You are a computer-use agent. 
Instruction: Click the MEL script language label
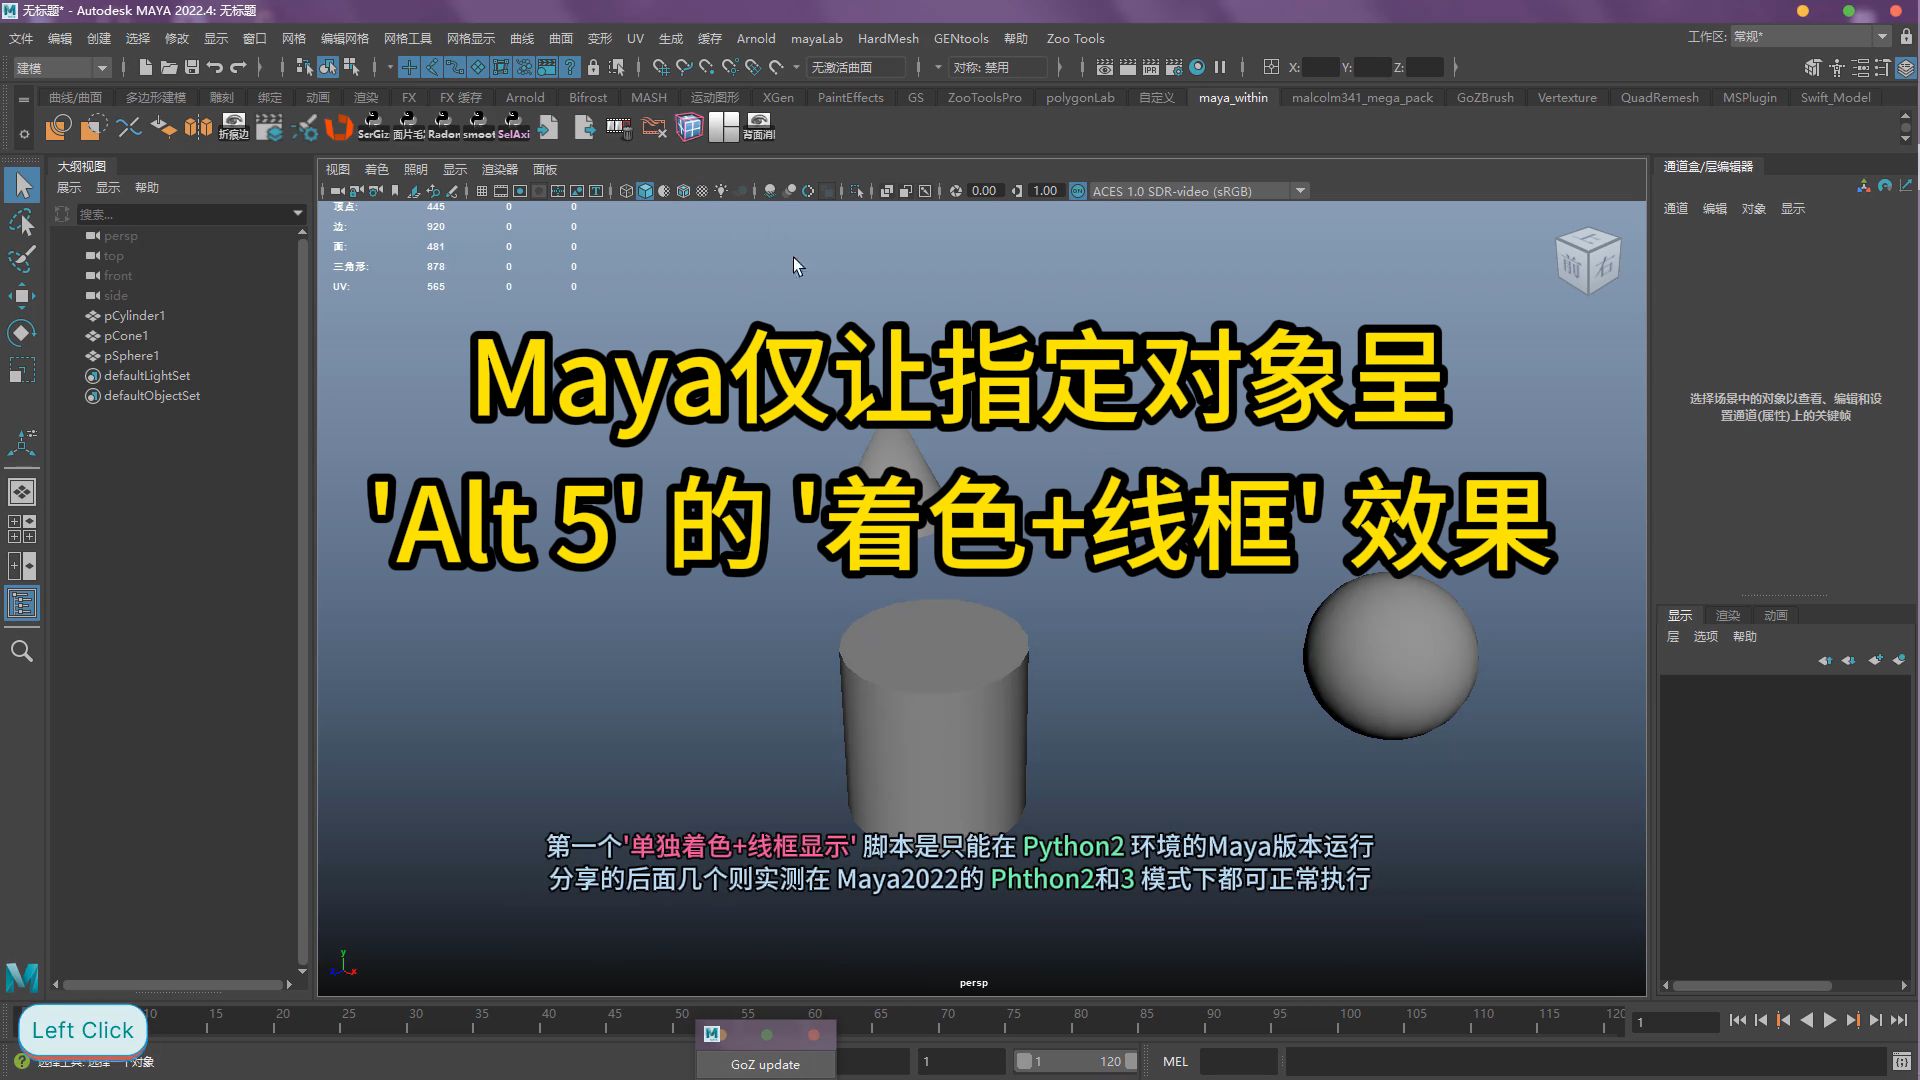(1175, 1061)
